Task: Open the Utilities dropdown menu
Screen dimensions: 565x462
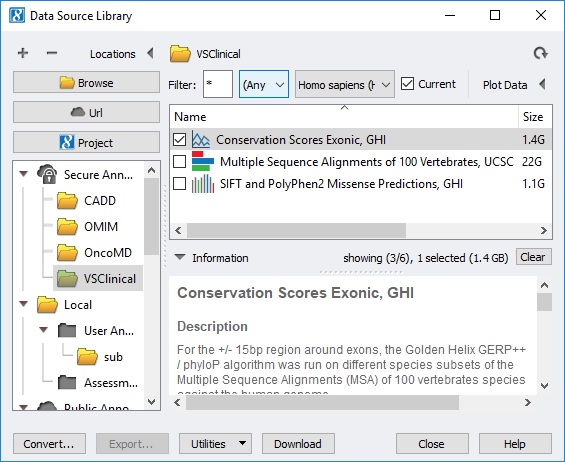Action: click(215, 443)
